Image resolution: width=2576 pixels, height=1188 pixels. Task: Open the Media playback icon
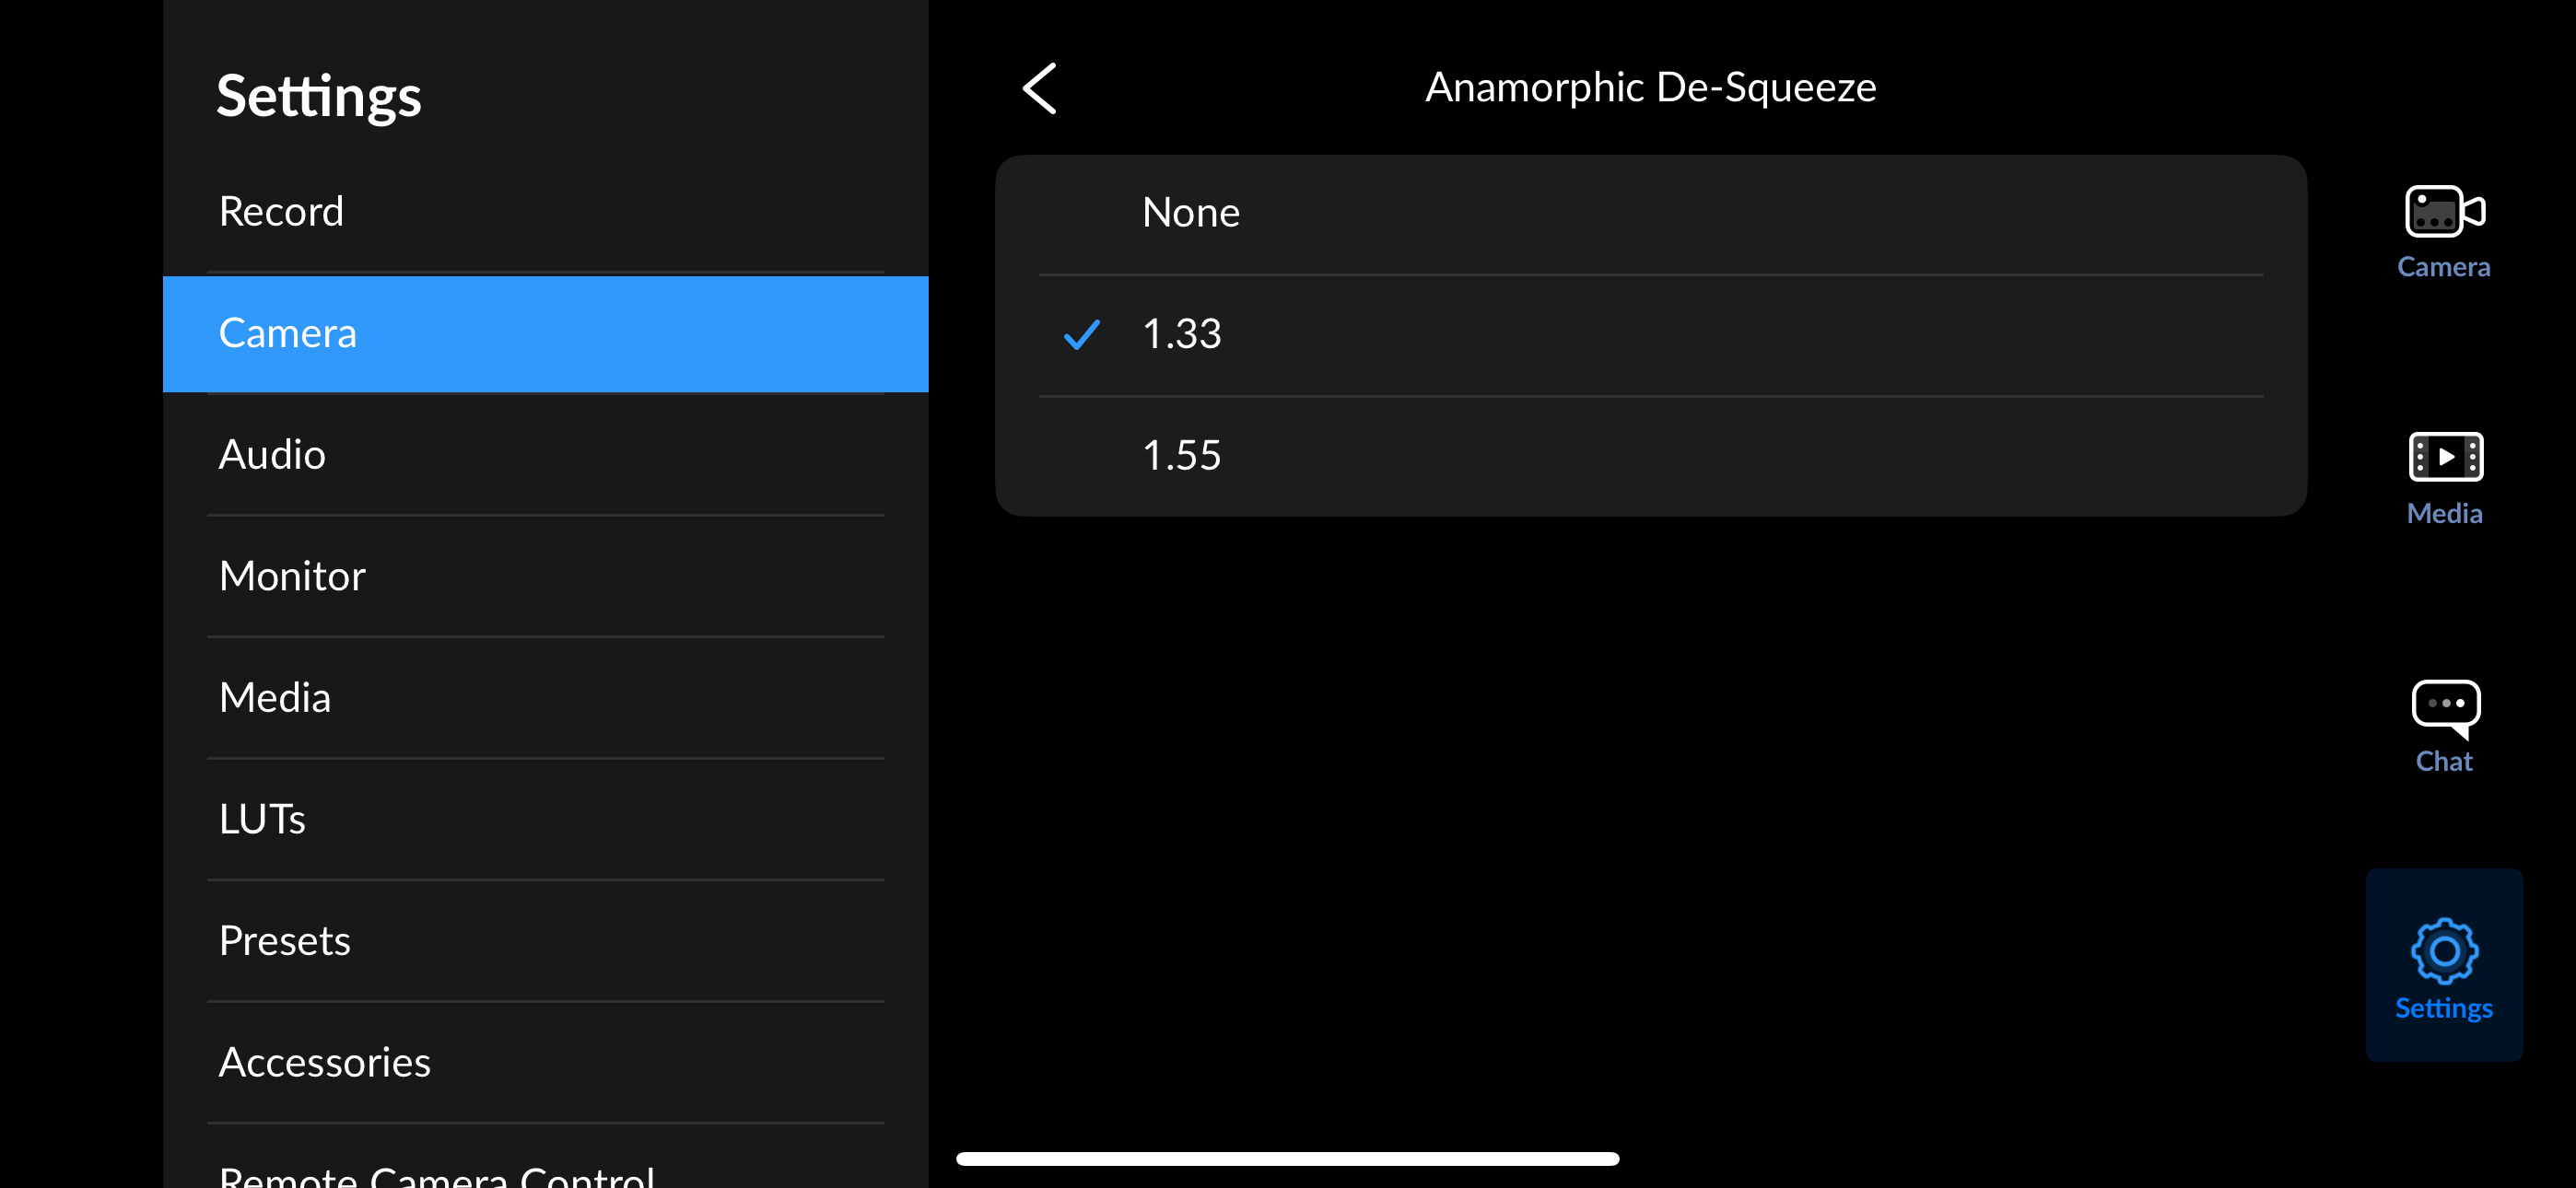tap(2445, 457)
